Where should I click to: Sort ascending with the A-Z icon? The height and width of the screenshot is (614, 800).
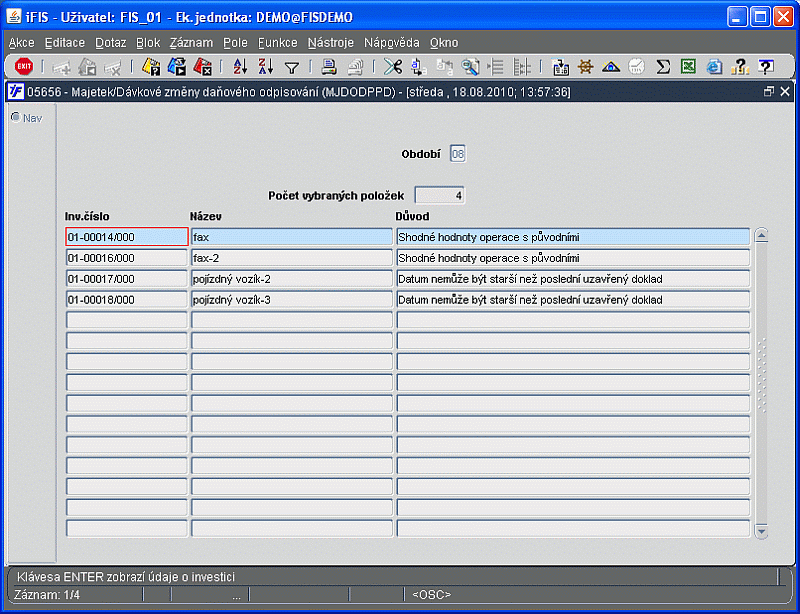240,66
